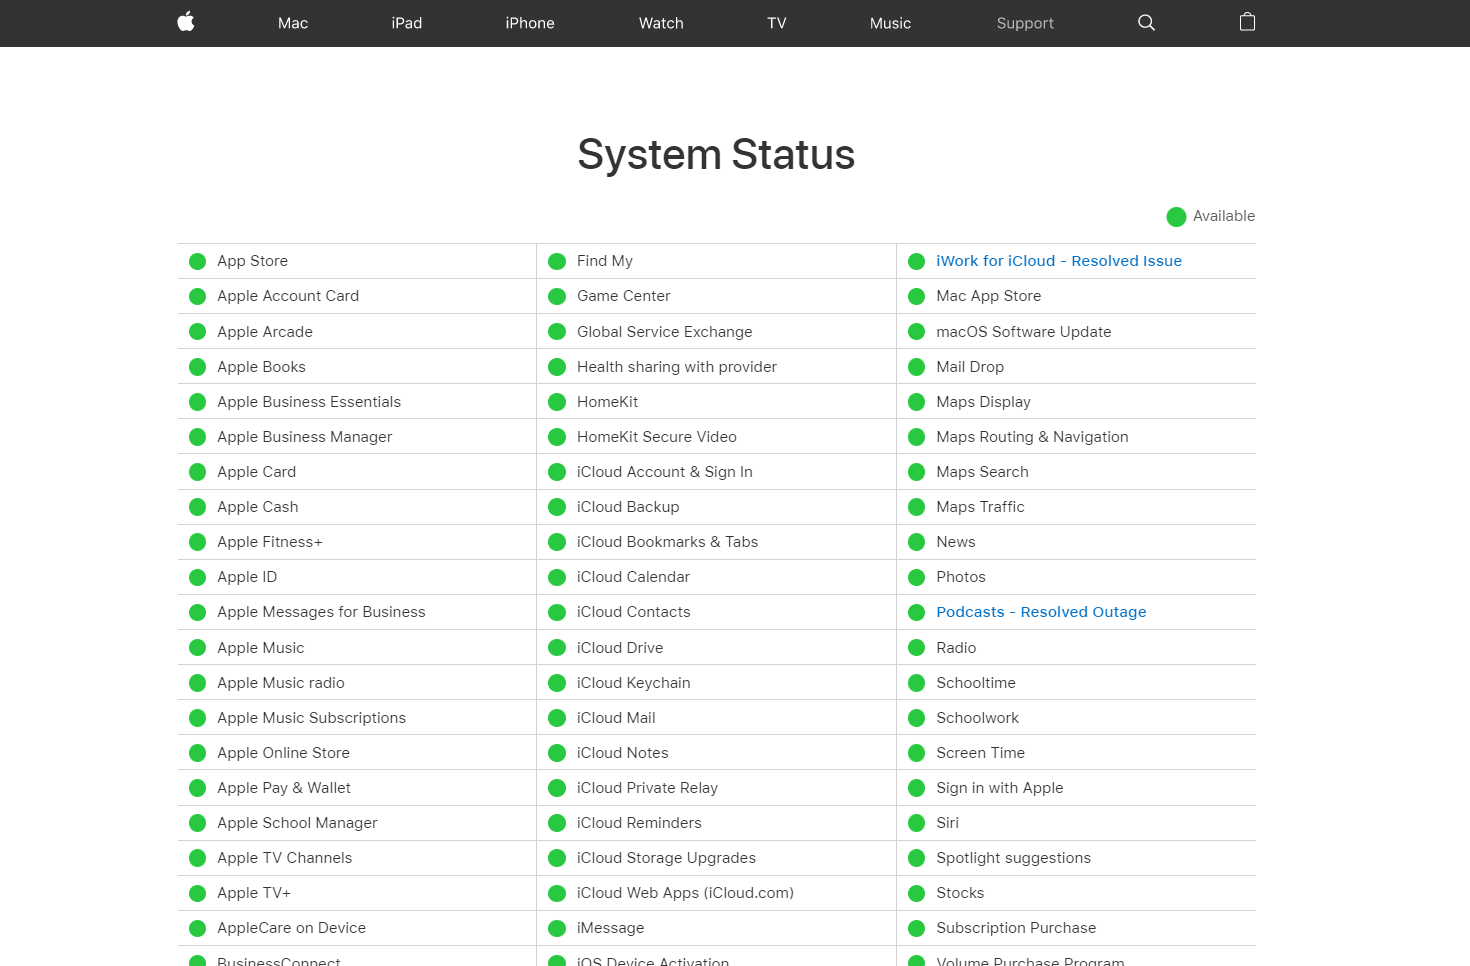
Task: Select Apple Business Manager entry
Action: point(305,437)
